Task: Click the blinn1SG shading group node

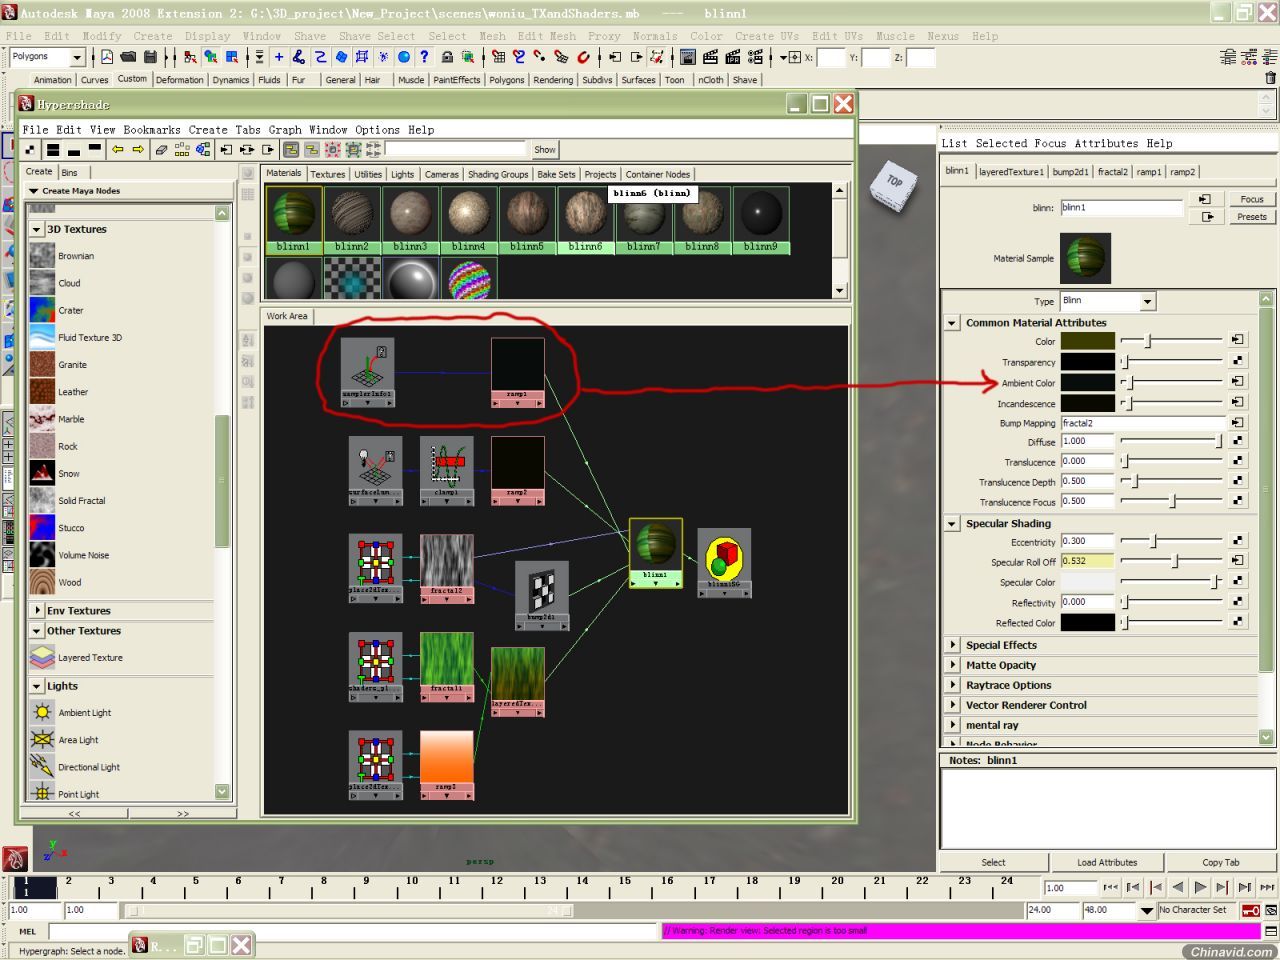Action: (x=724, y=557)
